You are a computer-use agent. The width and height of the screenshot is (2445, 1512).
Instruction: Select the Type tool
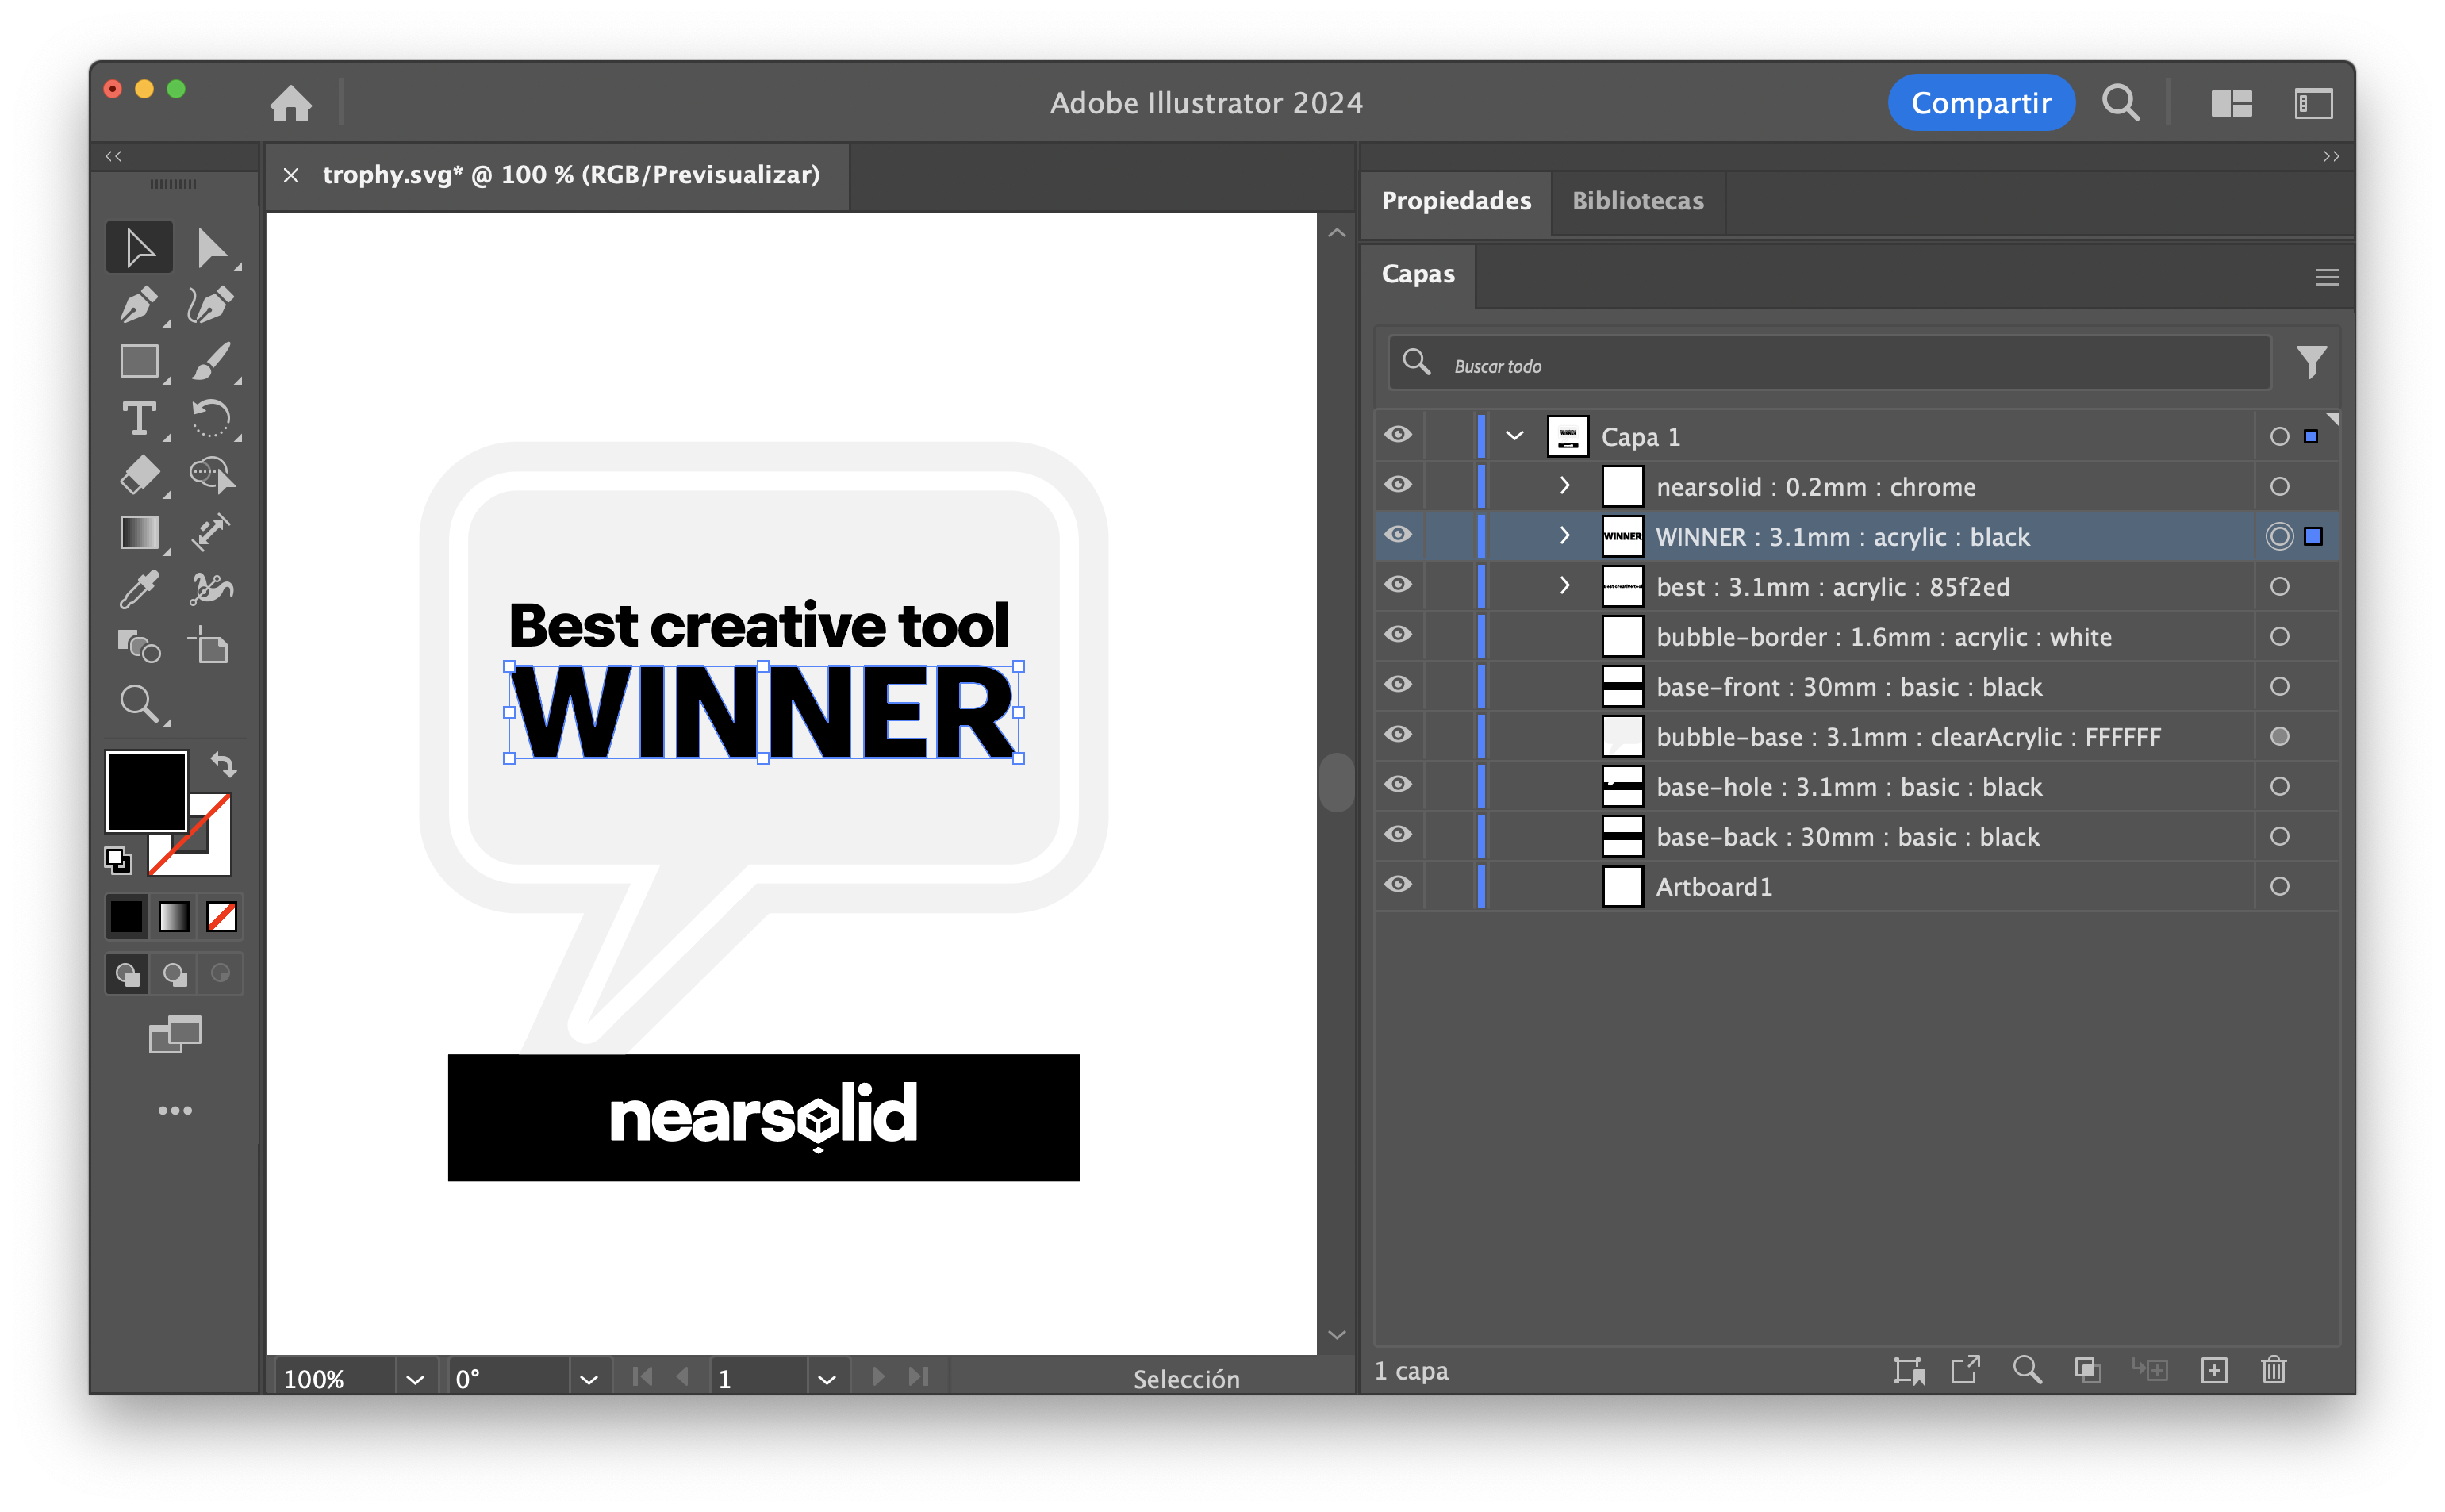click(139, 418)
